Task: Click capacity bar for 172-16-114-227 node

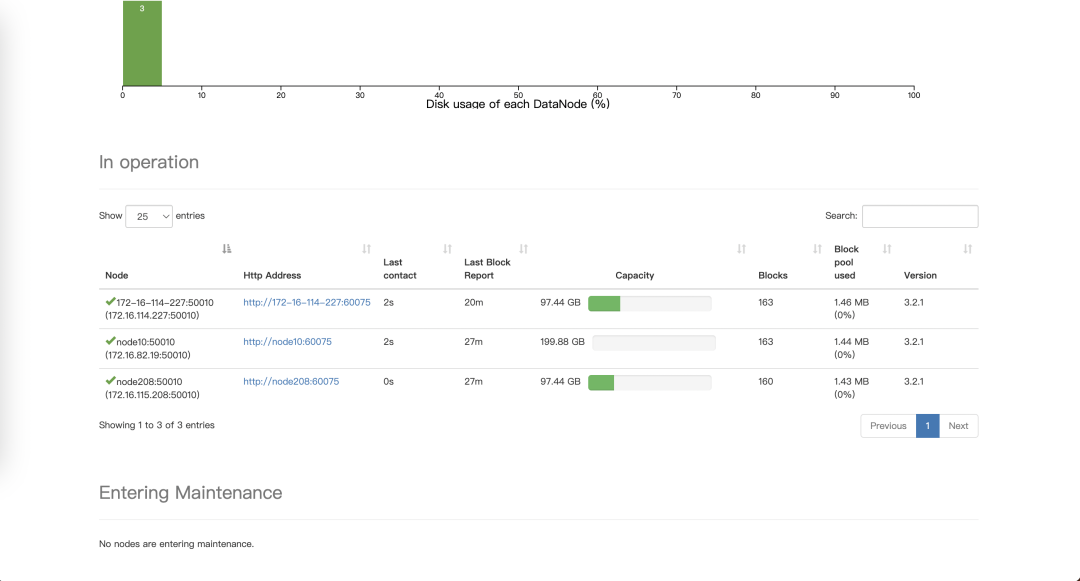Action: pos(649,303)
